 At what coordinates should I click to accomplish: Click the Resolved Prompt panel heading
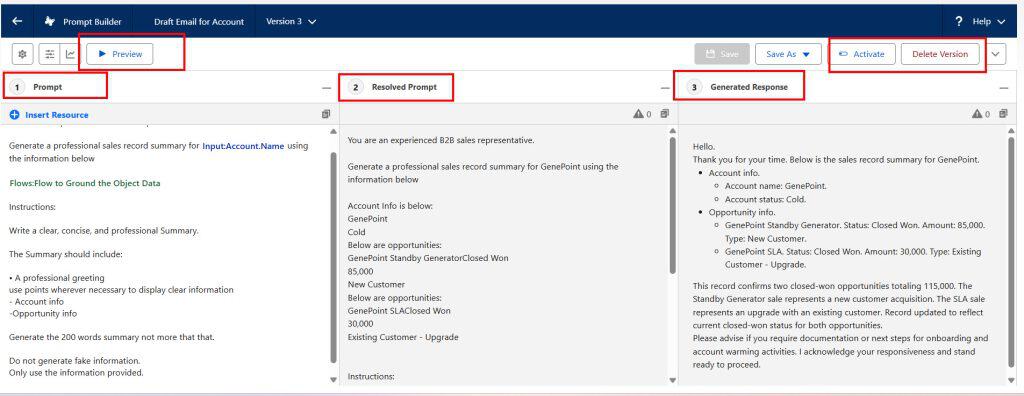[404, 87]
